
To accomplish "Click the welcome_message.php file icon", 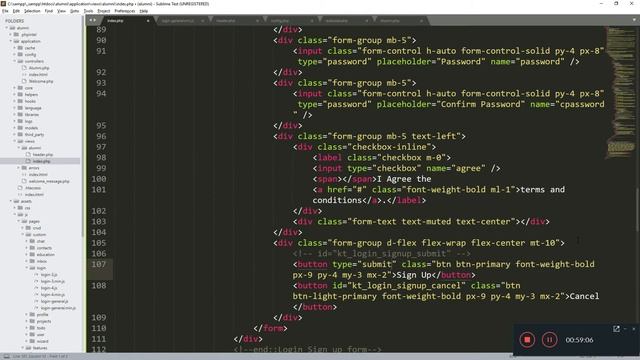I will [24, 181].
